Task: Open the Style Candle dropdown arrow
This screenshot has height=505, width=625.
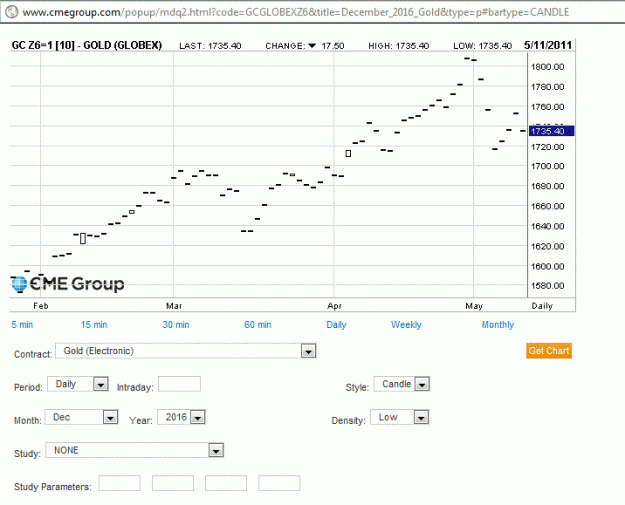Action: tap(422, 385)
